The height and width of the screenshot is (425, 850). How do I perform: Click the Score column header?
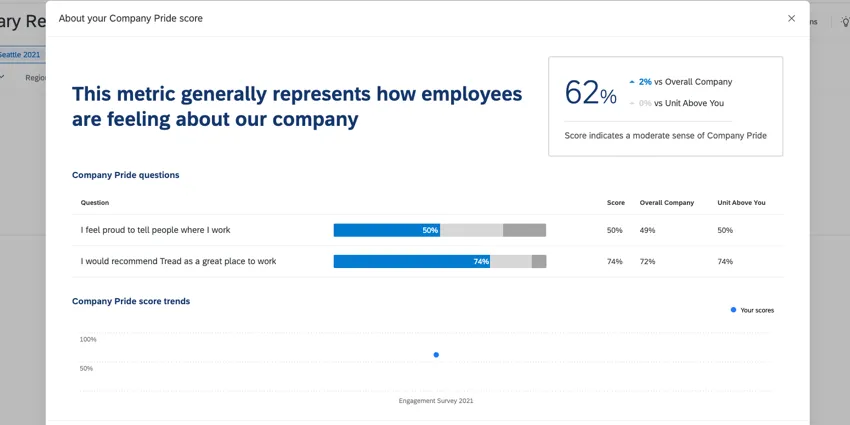click(615, 203)
